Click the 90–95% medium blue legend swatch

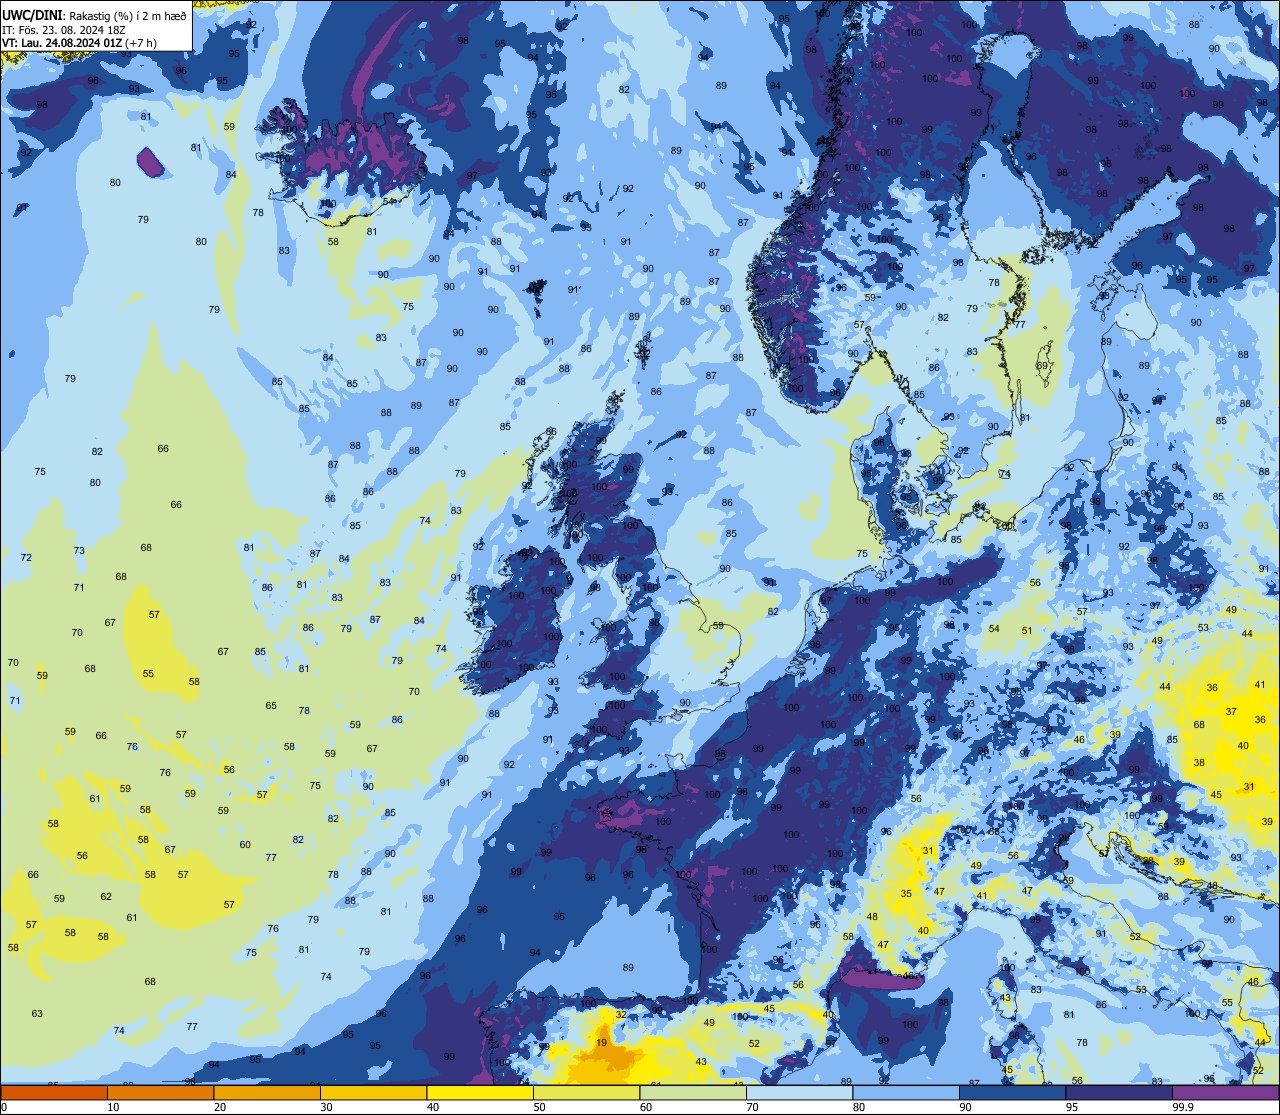[x=1012, y=1093]
